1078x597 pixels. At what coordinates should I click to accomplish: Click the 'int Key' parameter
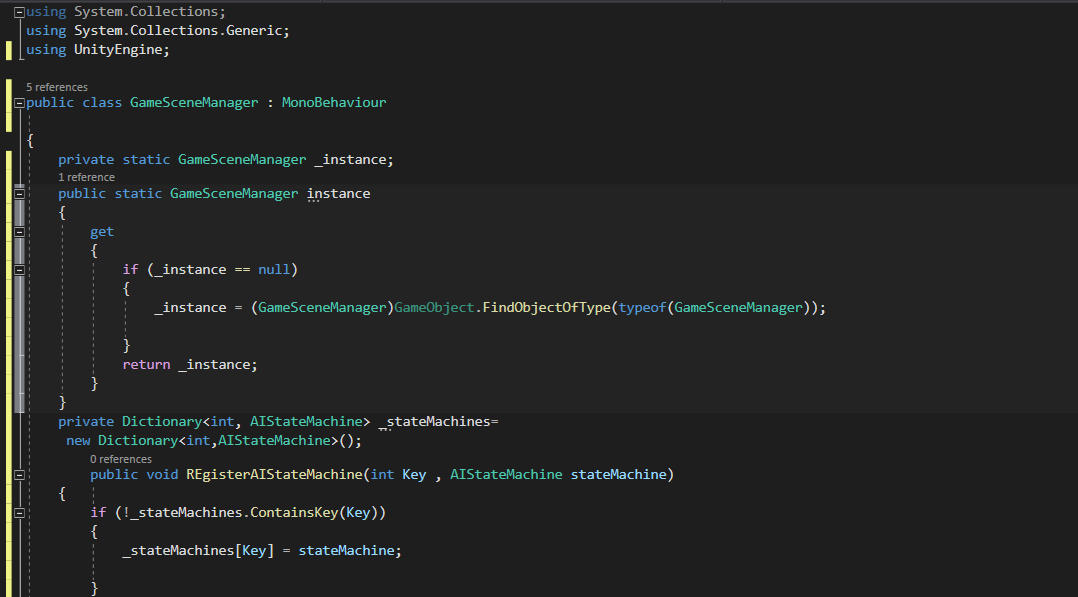point(398,475)
